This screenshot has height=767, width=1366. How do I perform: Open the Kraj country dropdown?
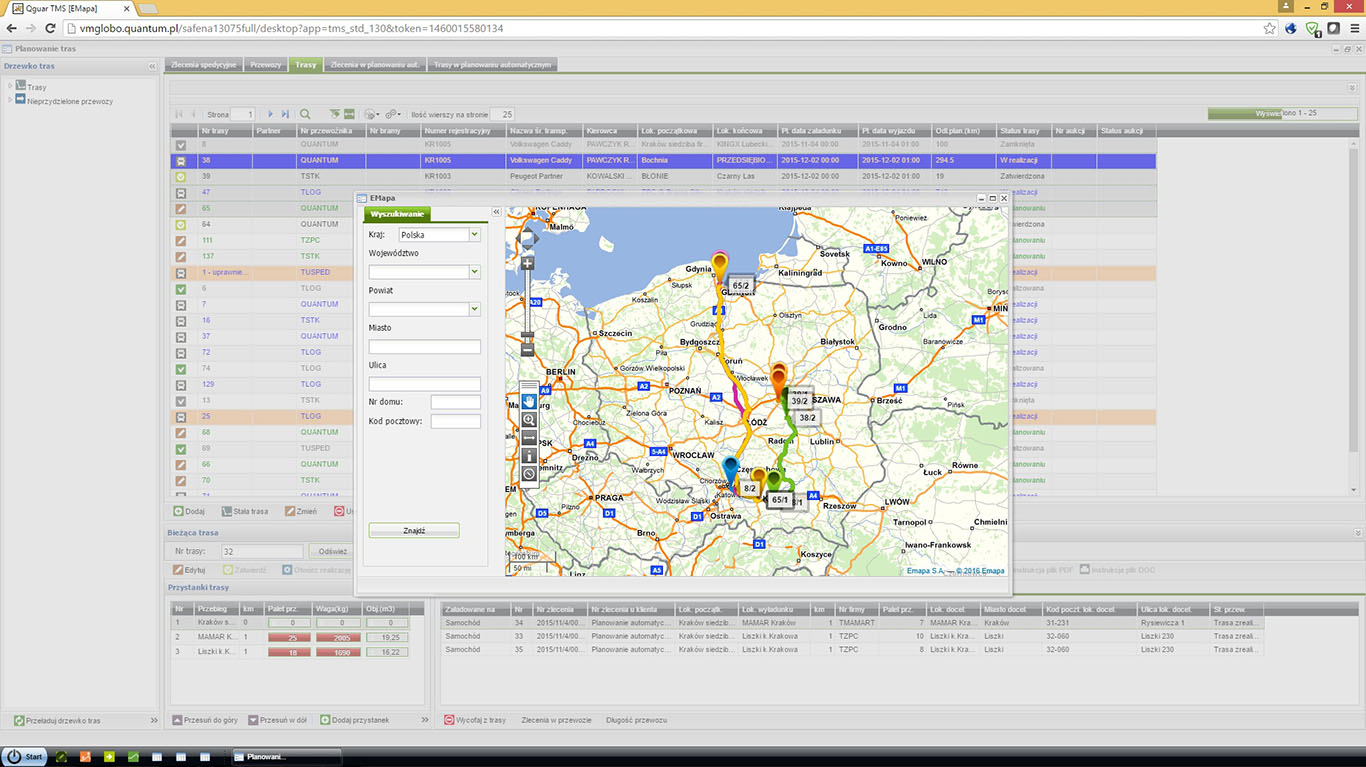pos(474,234)
